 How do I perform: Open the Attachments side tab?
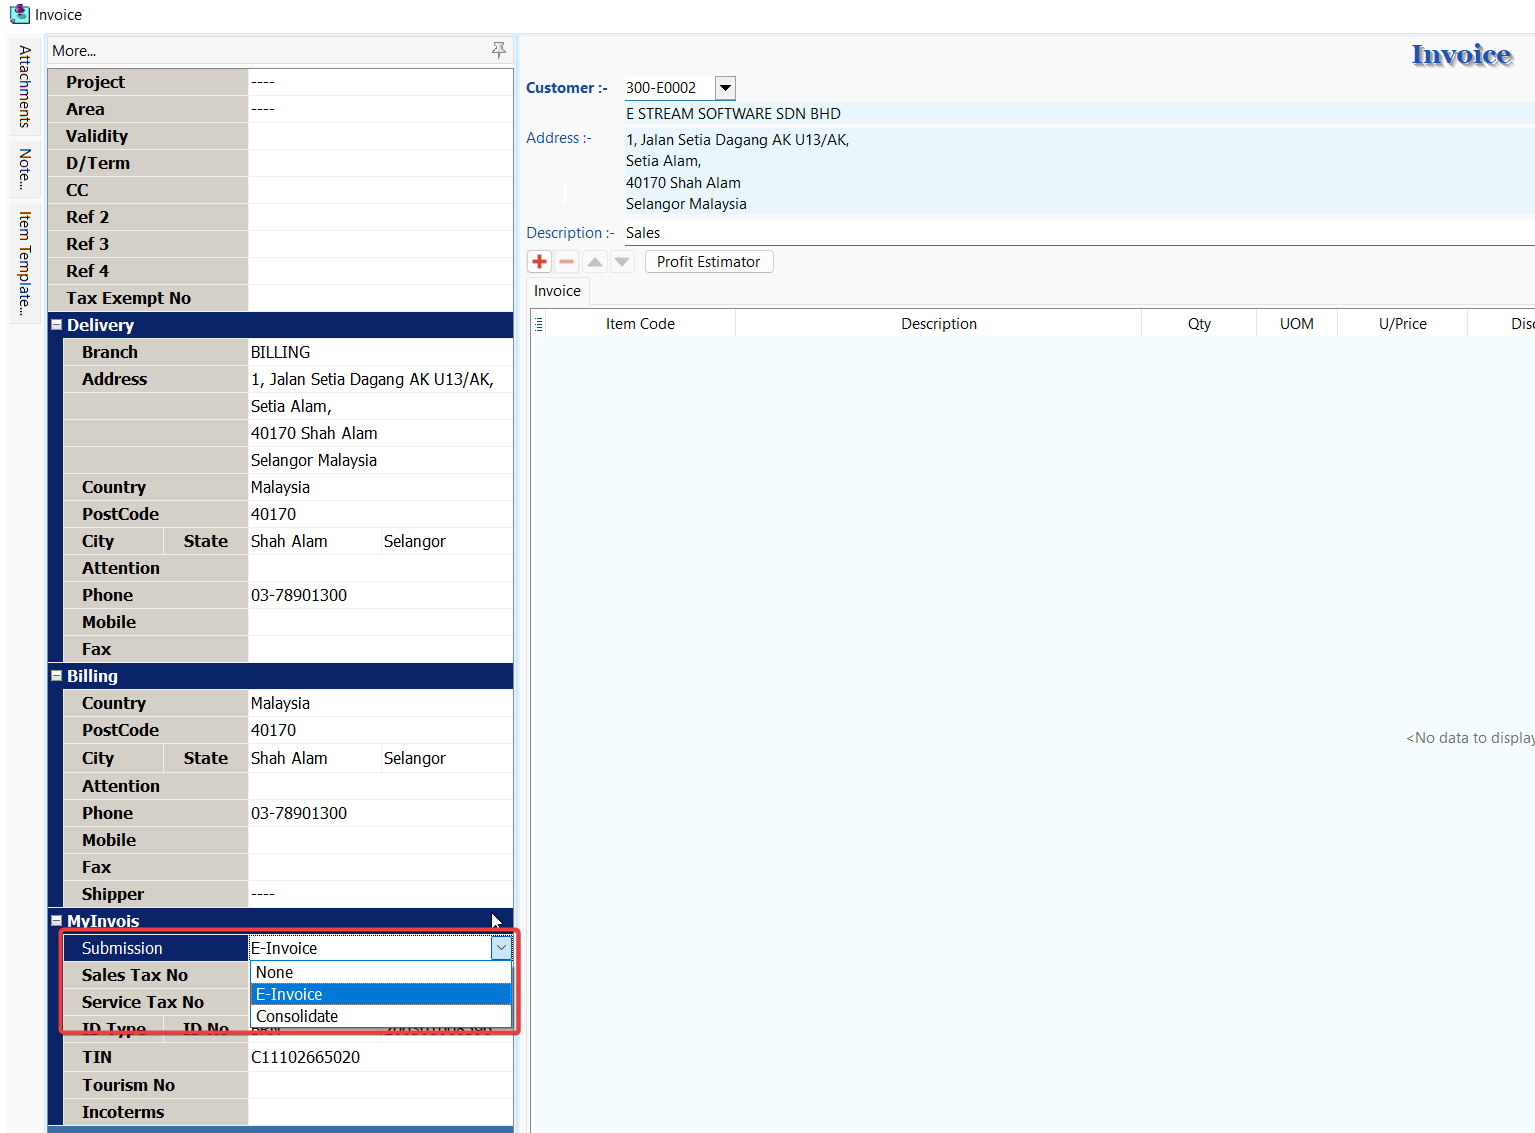(24, 86)
